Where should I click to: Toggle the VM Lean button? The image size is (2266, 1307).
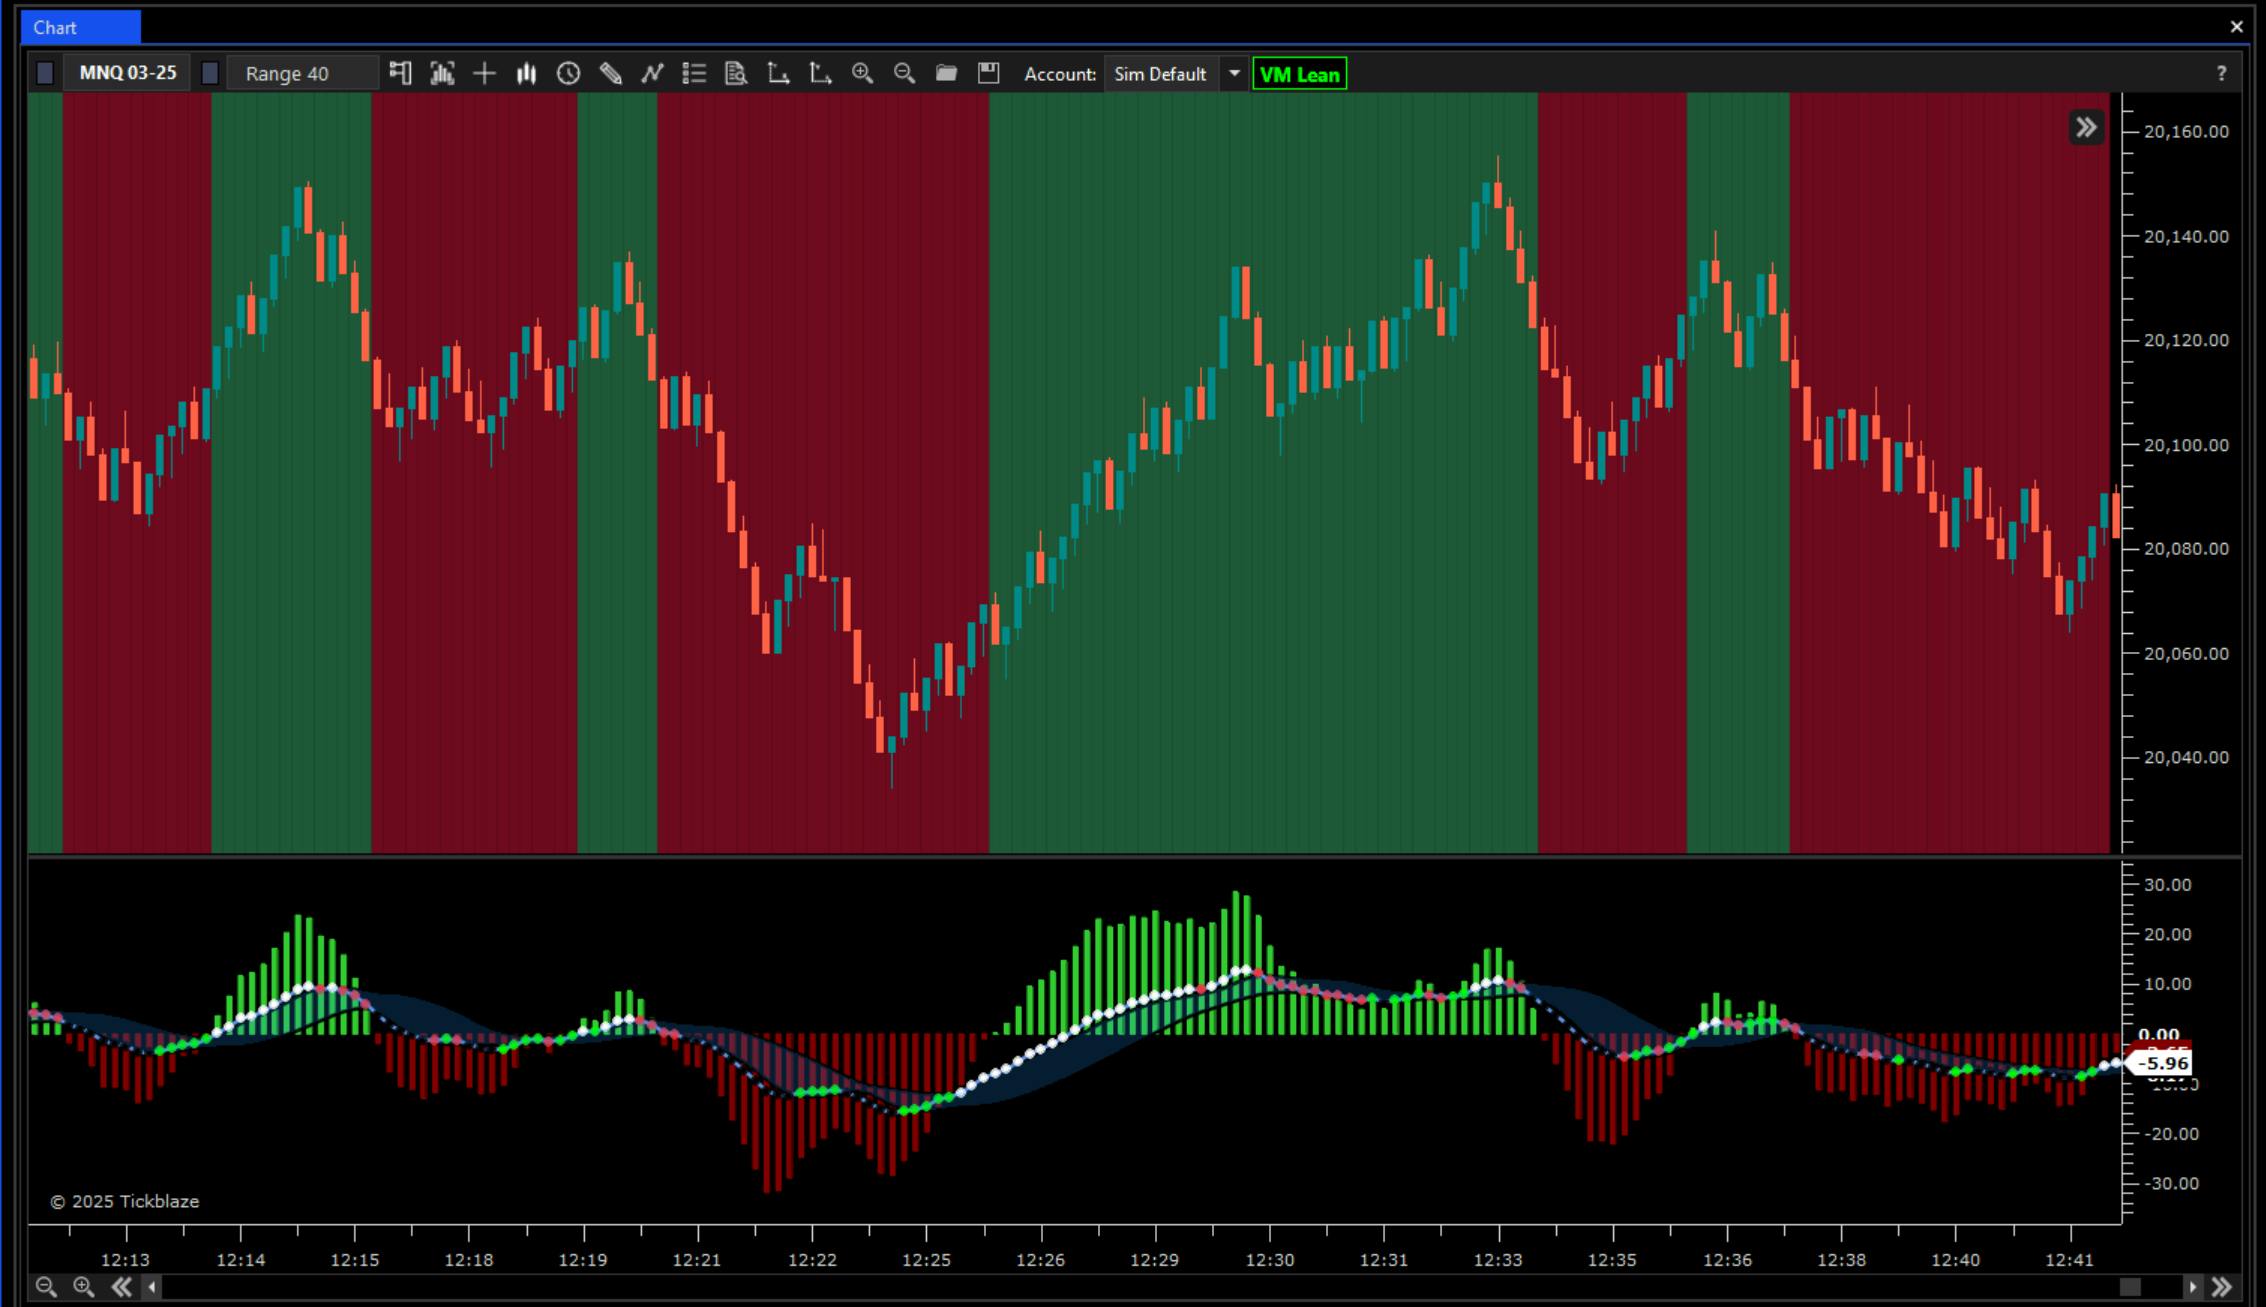[1299, 74]
